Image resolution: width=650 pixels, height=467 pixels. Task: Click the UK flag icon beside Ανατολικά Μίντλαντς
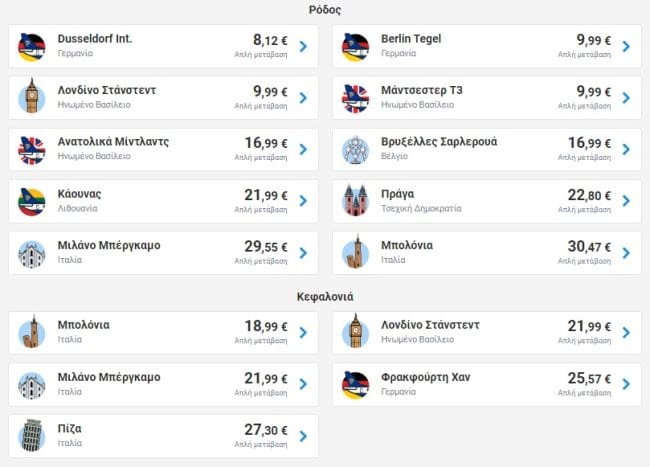(32, 149)
